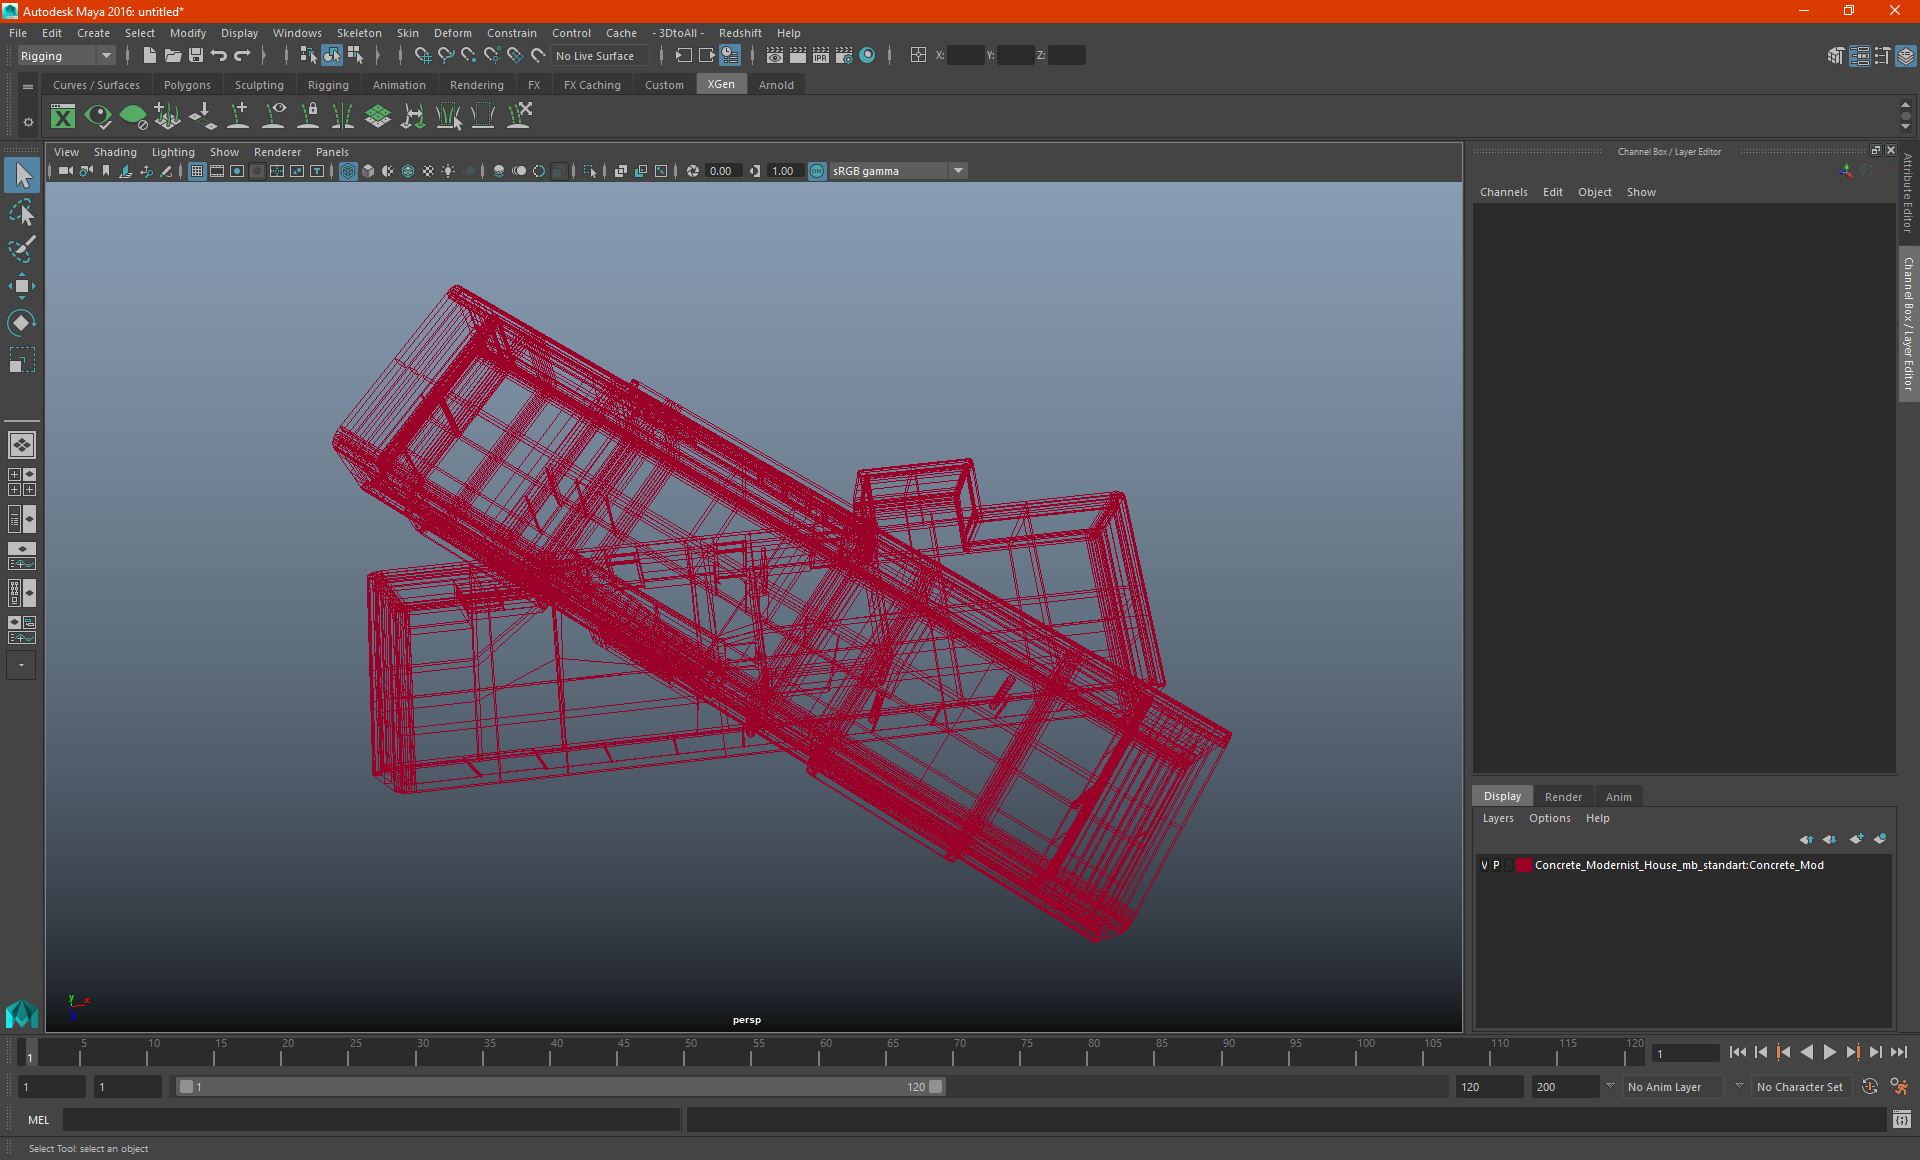Click Go to start of playback

coord(1738,1052)
